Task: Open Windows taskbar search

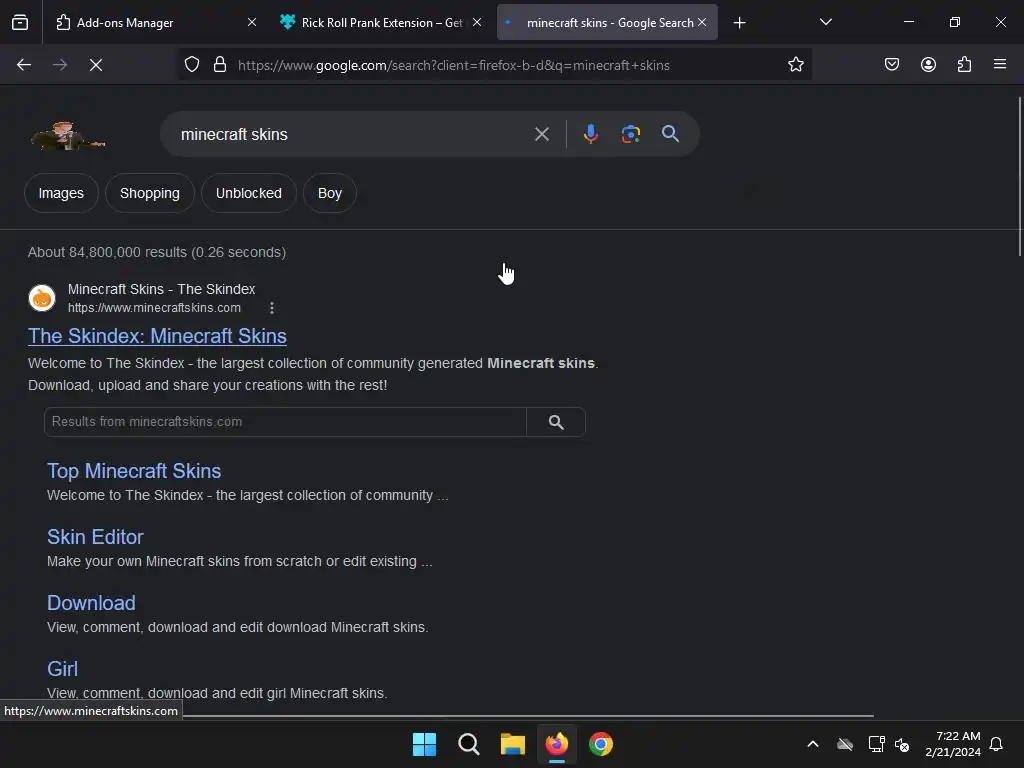Action: tap(469, 744)
